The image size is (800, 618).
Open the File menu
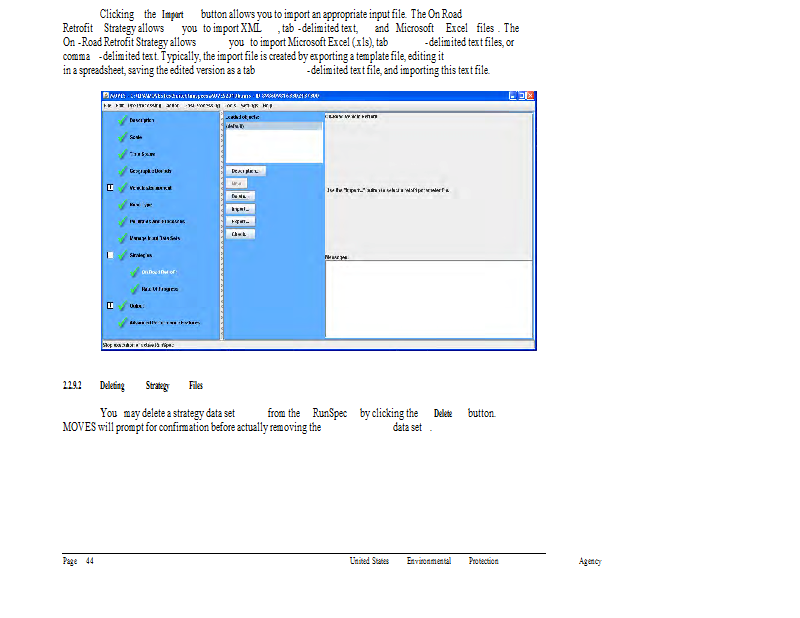tap(107, 105)
